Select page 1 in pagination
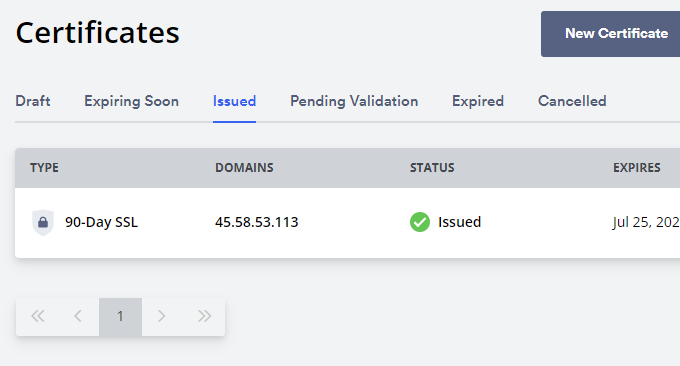This screenshot has width=680, height=366. tap(120, 317)
